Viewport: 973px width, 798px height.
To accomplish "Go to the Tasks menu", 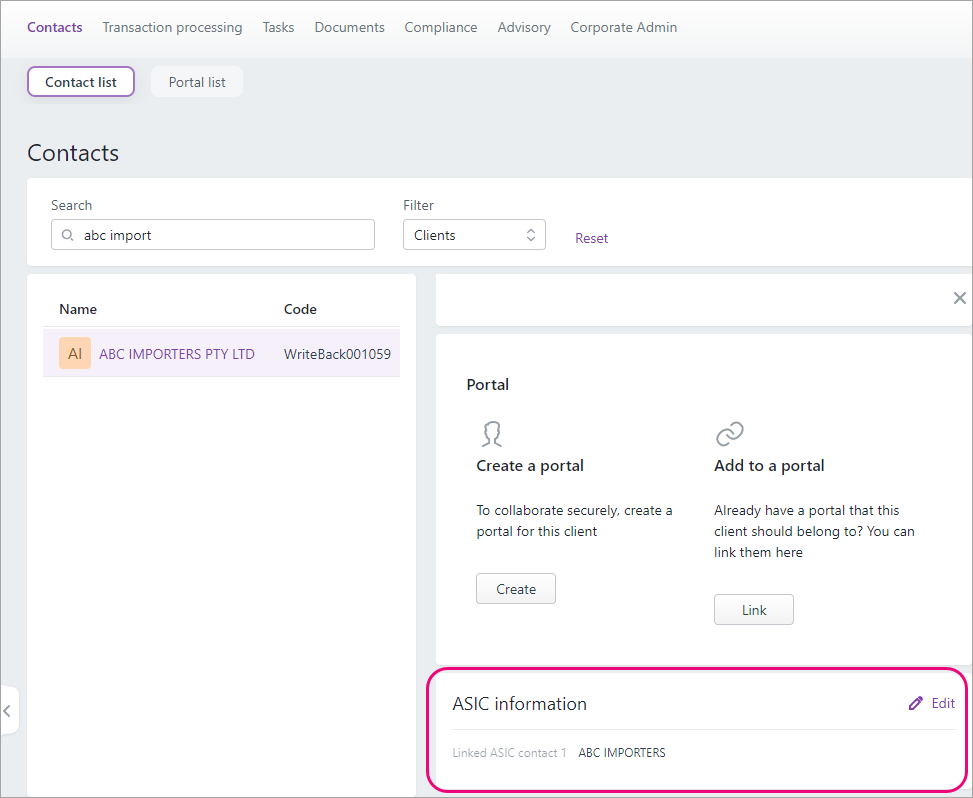I will (x=278, y=28).
